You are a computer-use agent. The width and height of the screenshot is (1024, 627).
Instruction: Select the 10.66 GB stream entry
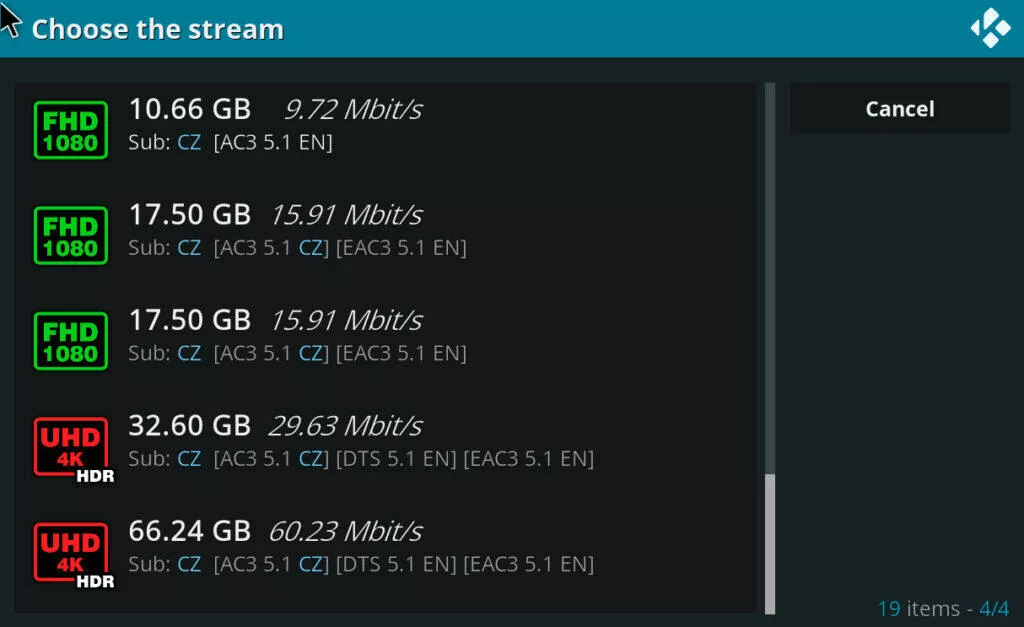pyautogui.click(x=385, y=130)
